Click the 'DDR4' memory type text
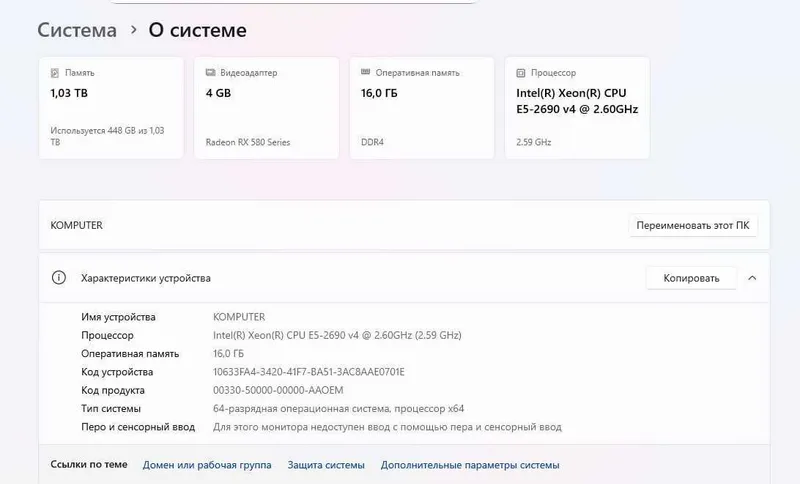 [372, 142]
